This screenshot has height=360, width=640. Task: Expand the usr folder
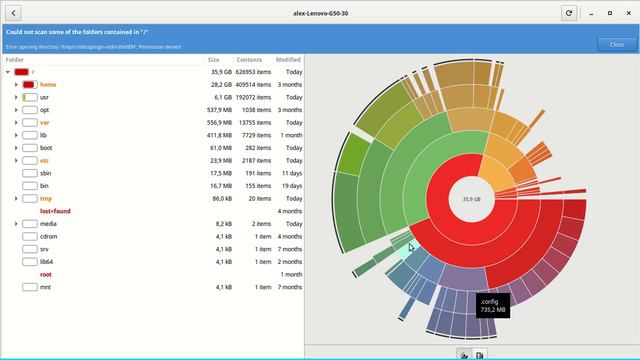pyautogui.click(x=16, y=97)
